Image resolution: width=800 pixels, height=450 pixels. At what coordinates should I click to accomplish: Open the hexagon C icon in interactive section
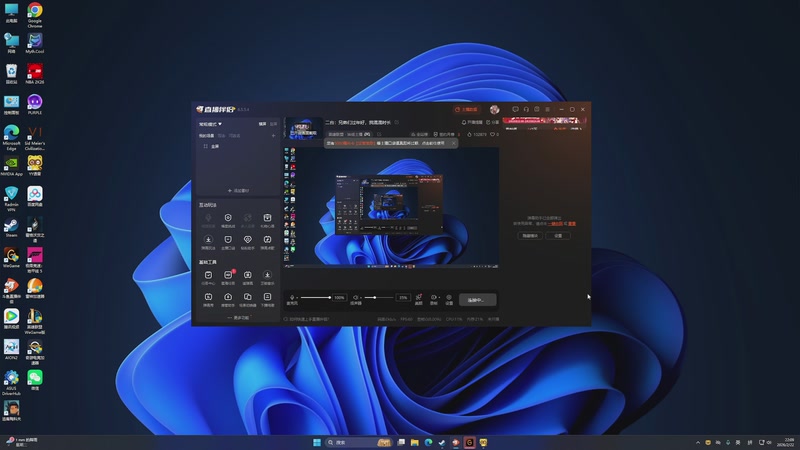(228, 220)
